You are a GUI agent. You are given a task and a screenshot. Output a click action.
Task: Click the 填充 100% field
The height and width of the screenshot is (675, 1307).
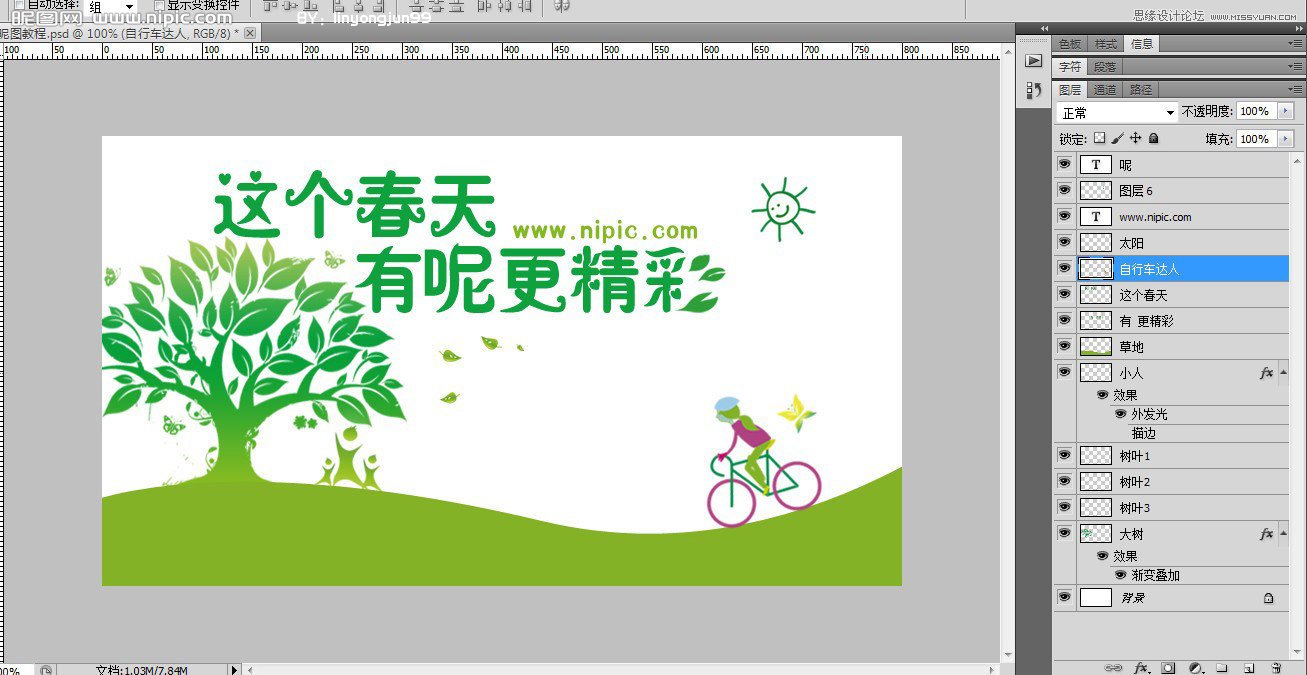pos(1256,139)
